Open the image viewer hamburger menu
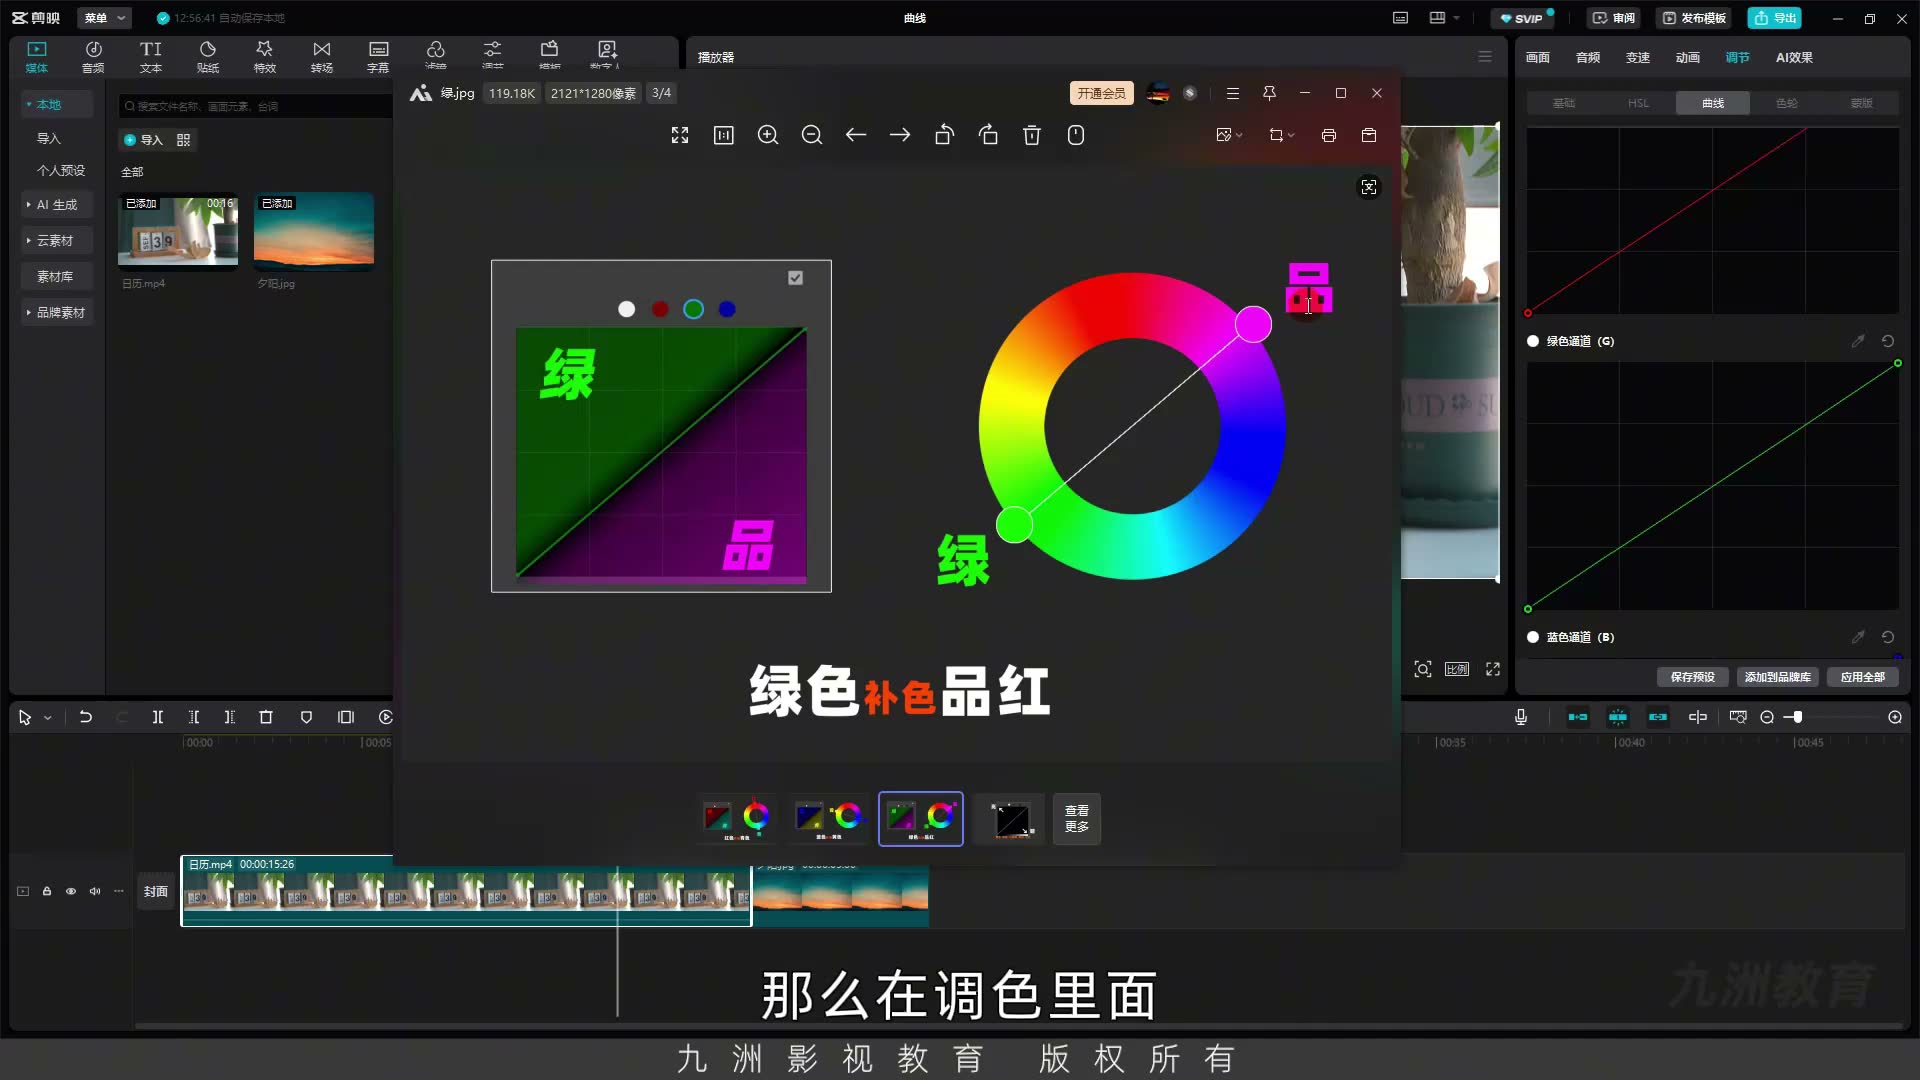Image resolution: width=1920 pixels, height=1080 pixels. [x=1233, y=93]
